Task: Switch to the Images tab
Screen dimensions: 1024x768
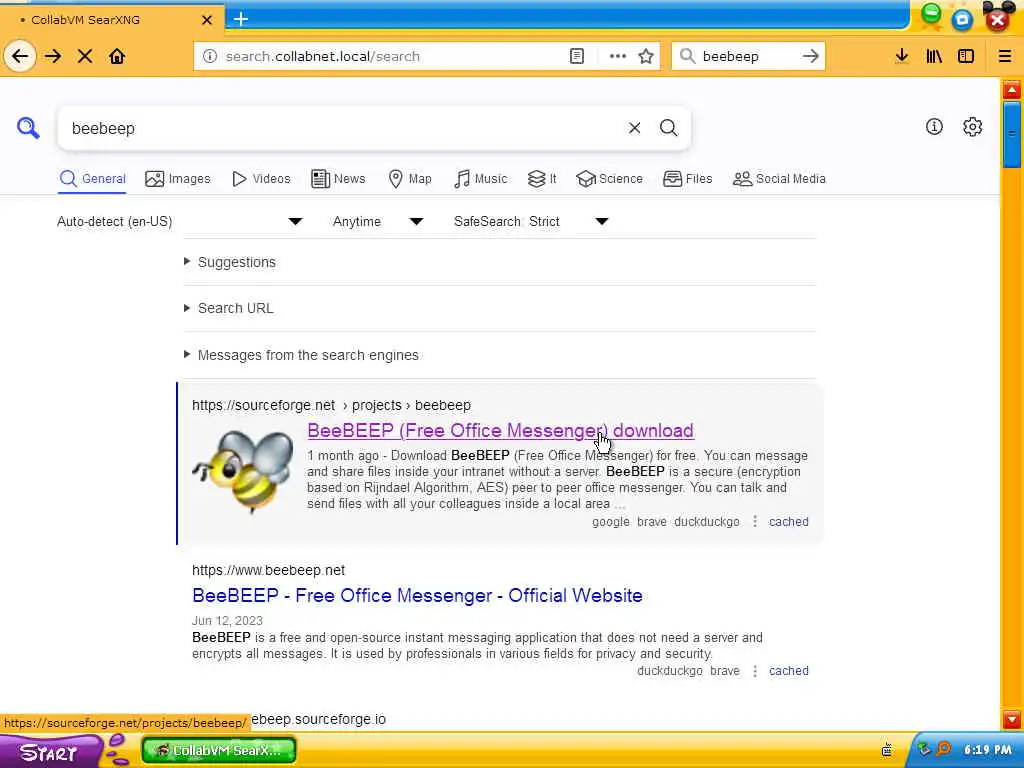Action: pyautogui.click(x=178, y=179)
